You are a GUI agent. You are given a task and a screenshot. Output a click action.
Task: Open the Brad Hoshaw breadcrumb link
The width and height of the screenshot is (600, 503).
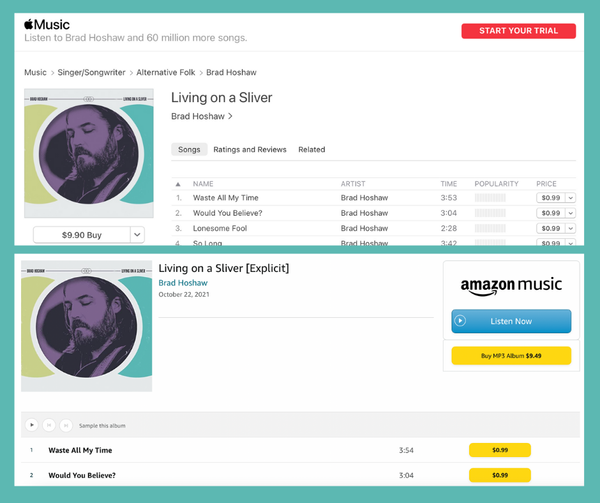(231, 72)
